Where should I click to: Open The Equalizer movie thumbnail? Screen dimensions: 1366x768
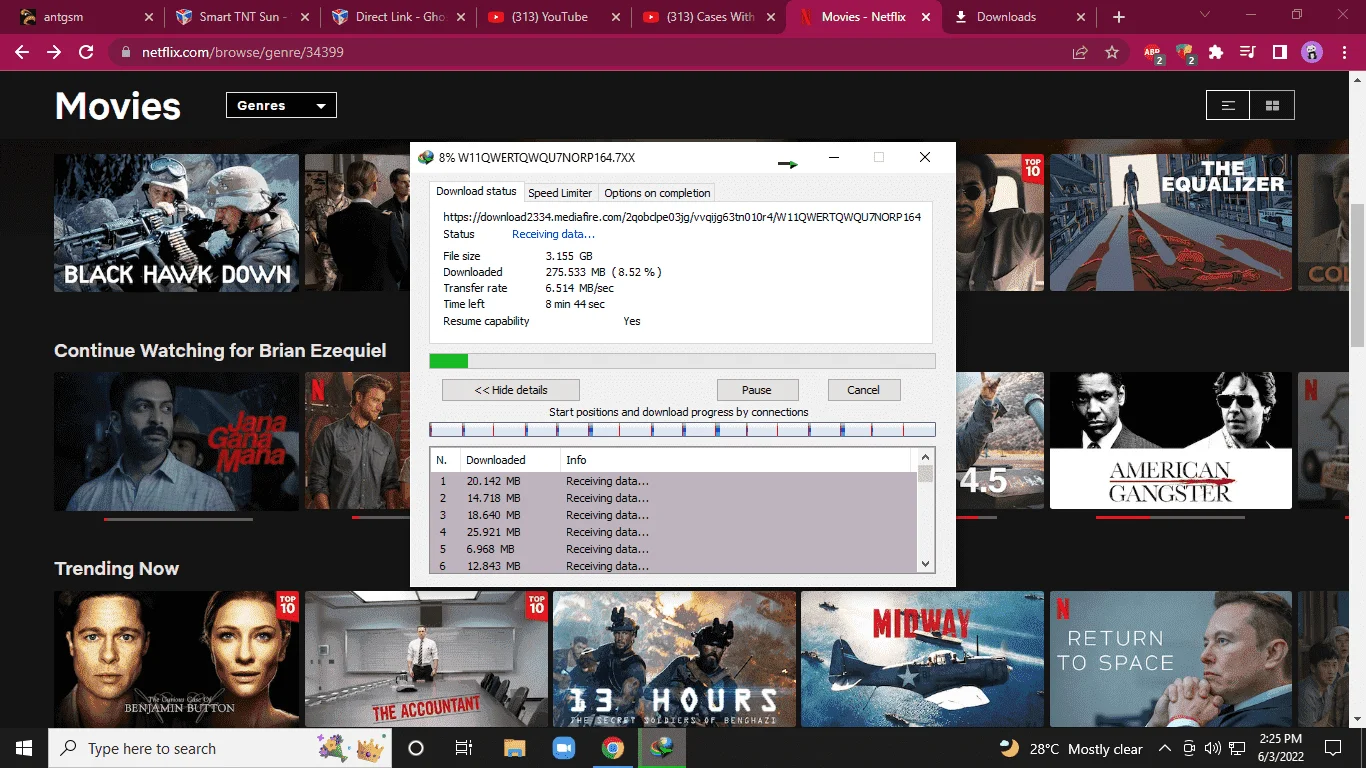click(1171, 223)
